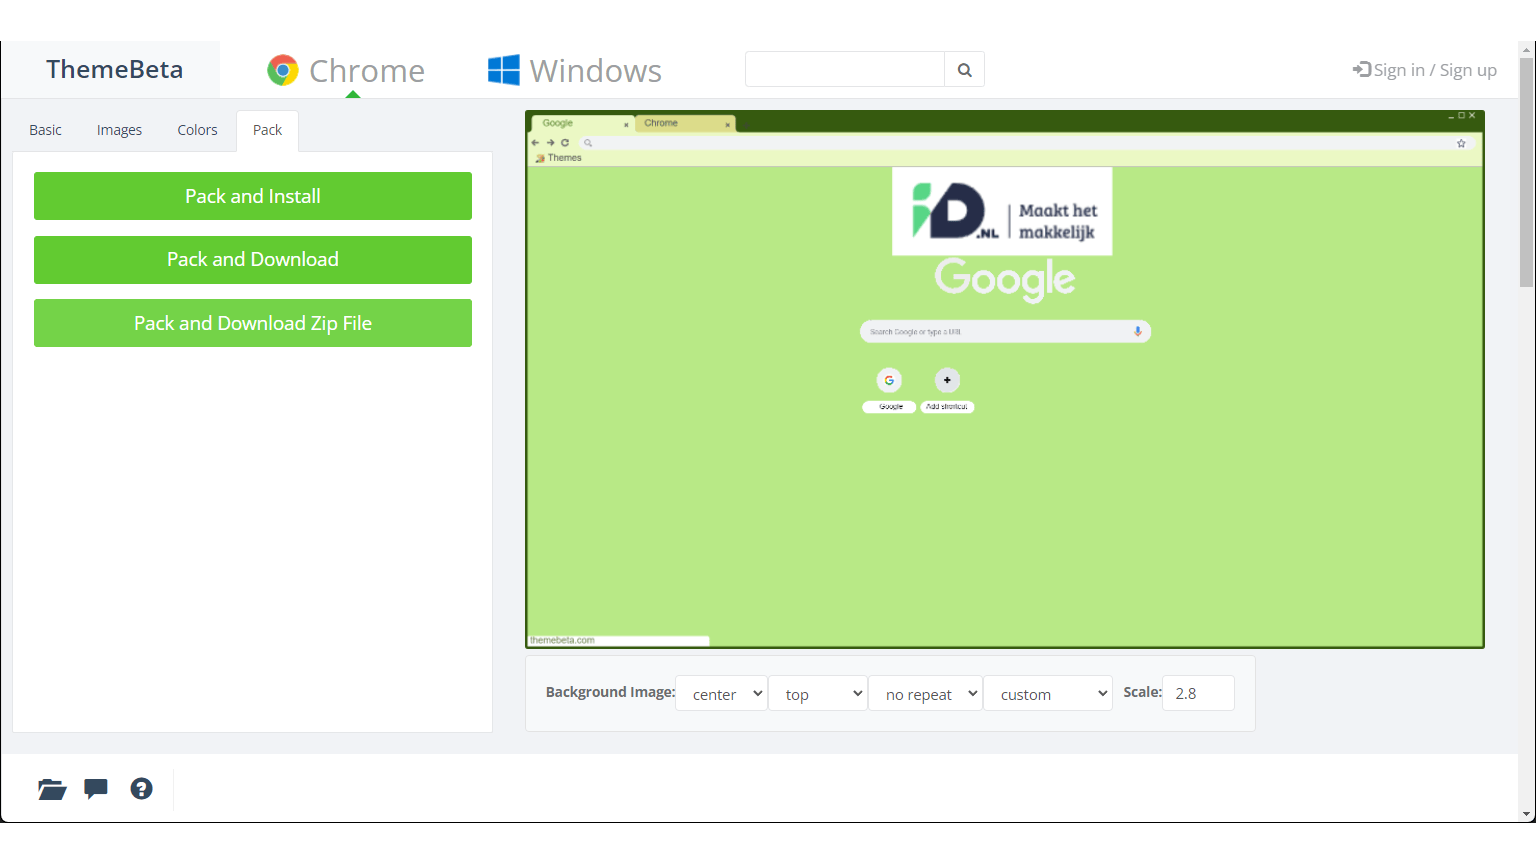This screenshot has width=1536, height=864.
Task: Click the bookmark star in the preview toolbar
Action: pyautogui.click(x=1461, y=143)
